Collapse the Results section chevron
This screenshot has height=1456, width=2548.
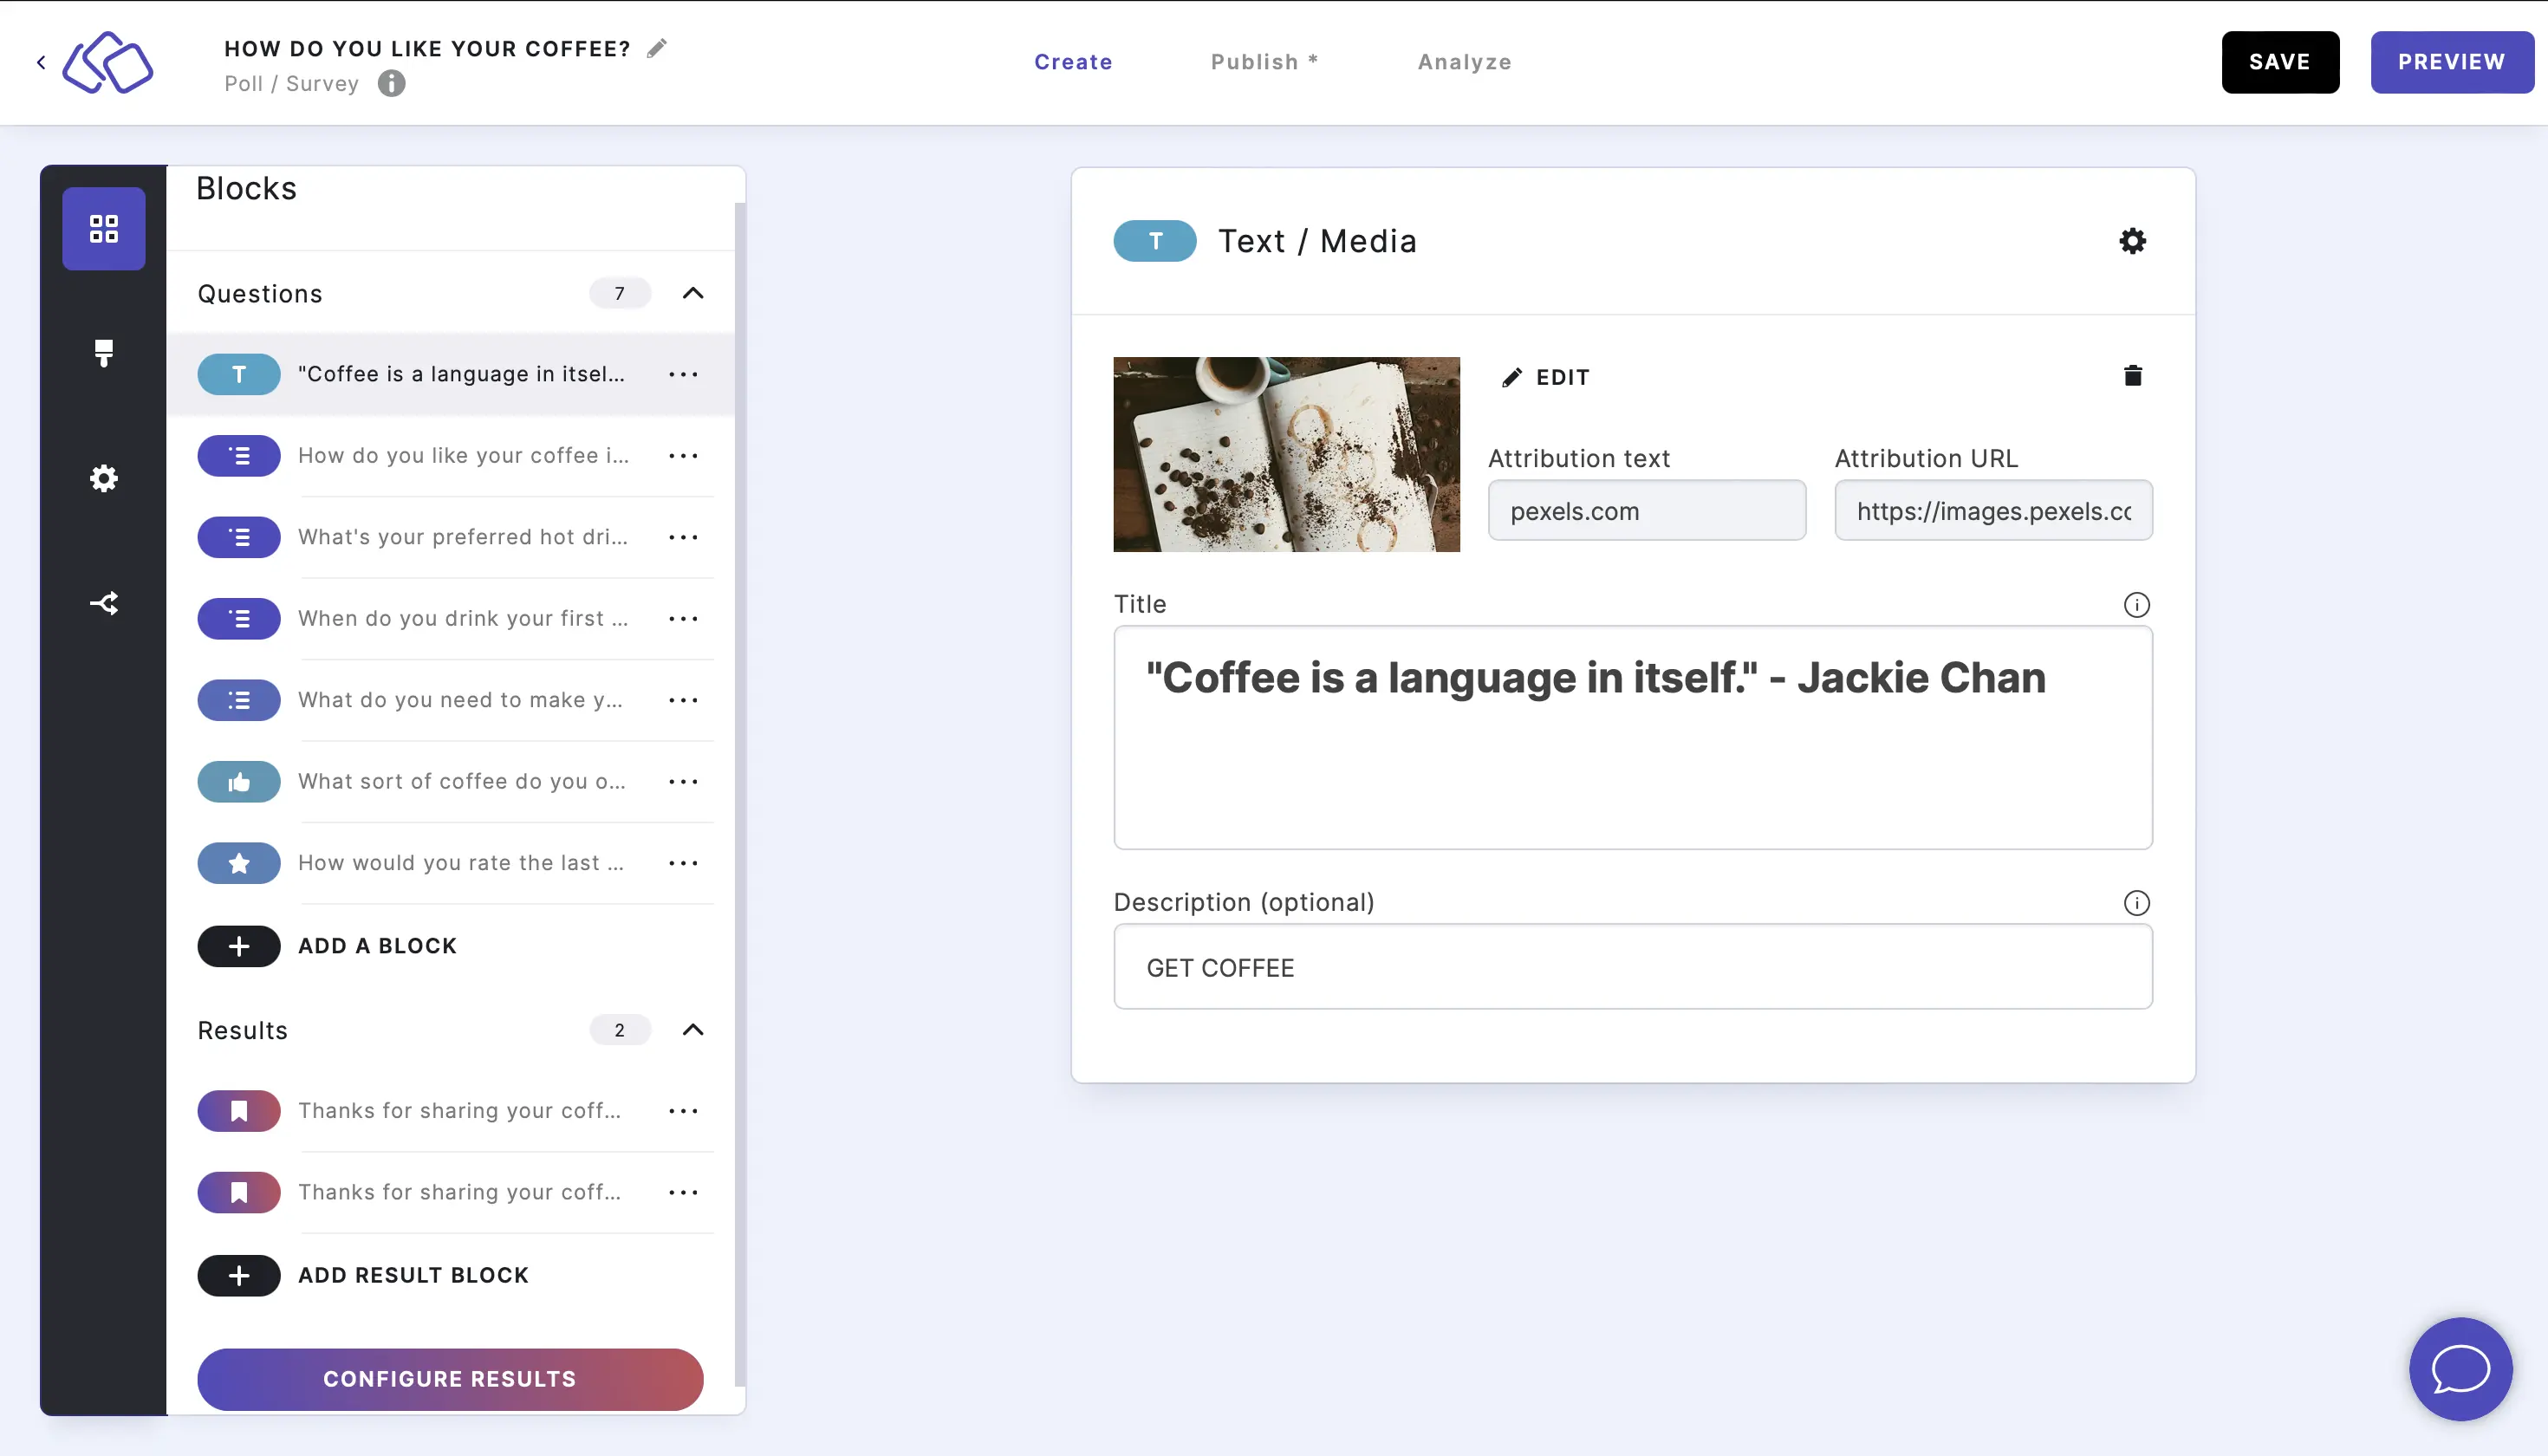[x=693, y=1029]
